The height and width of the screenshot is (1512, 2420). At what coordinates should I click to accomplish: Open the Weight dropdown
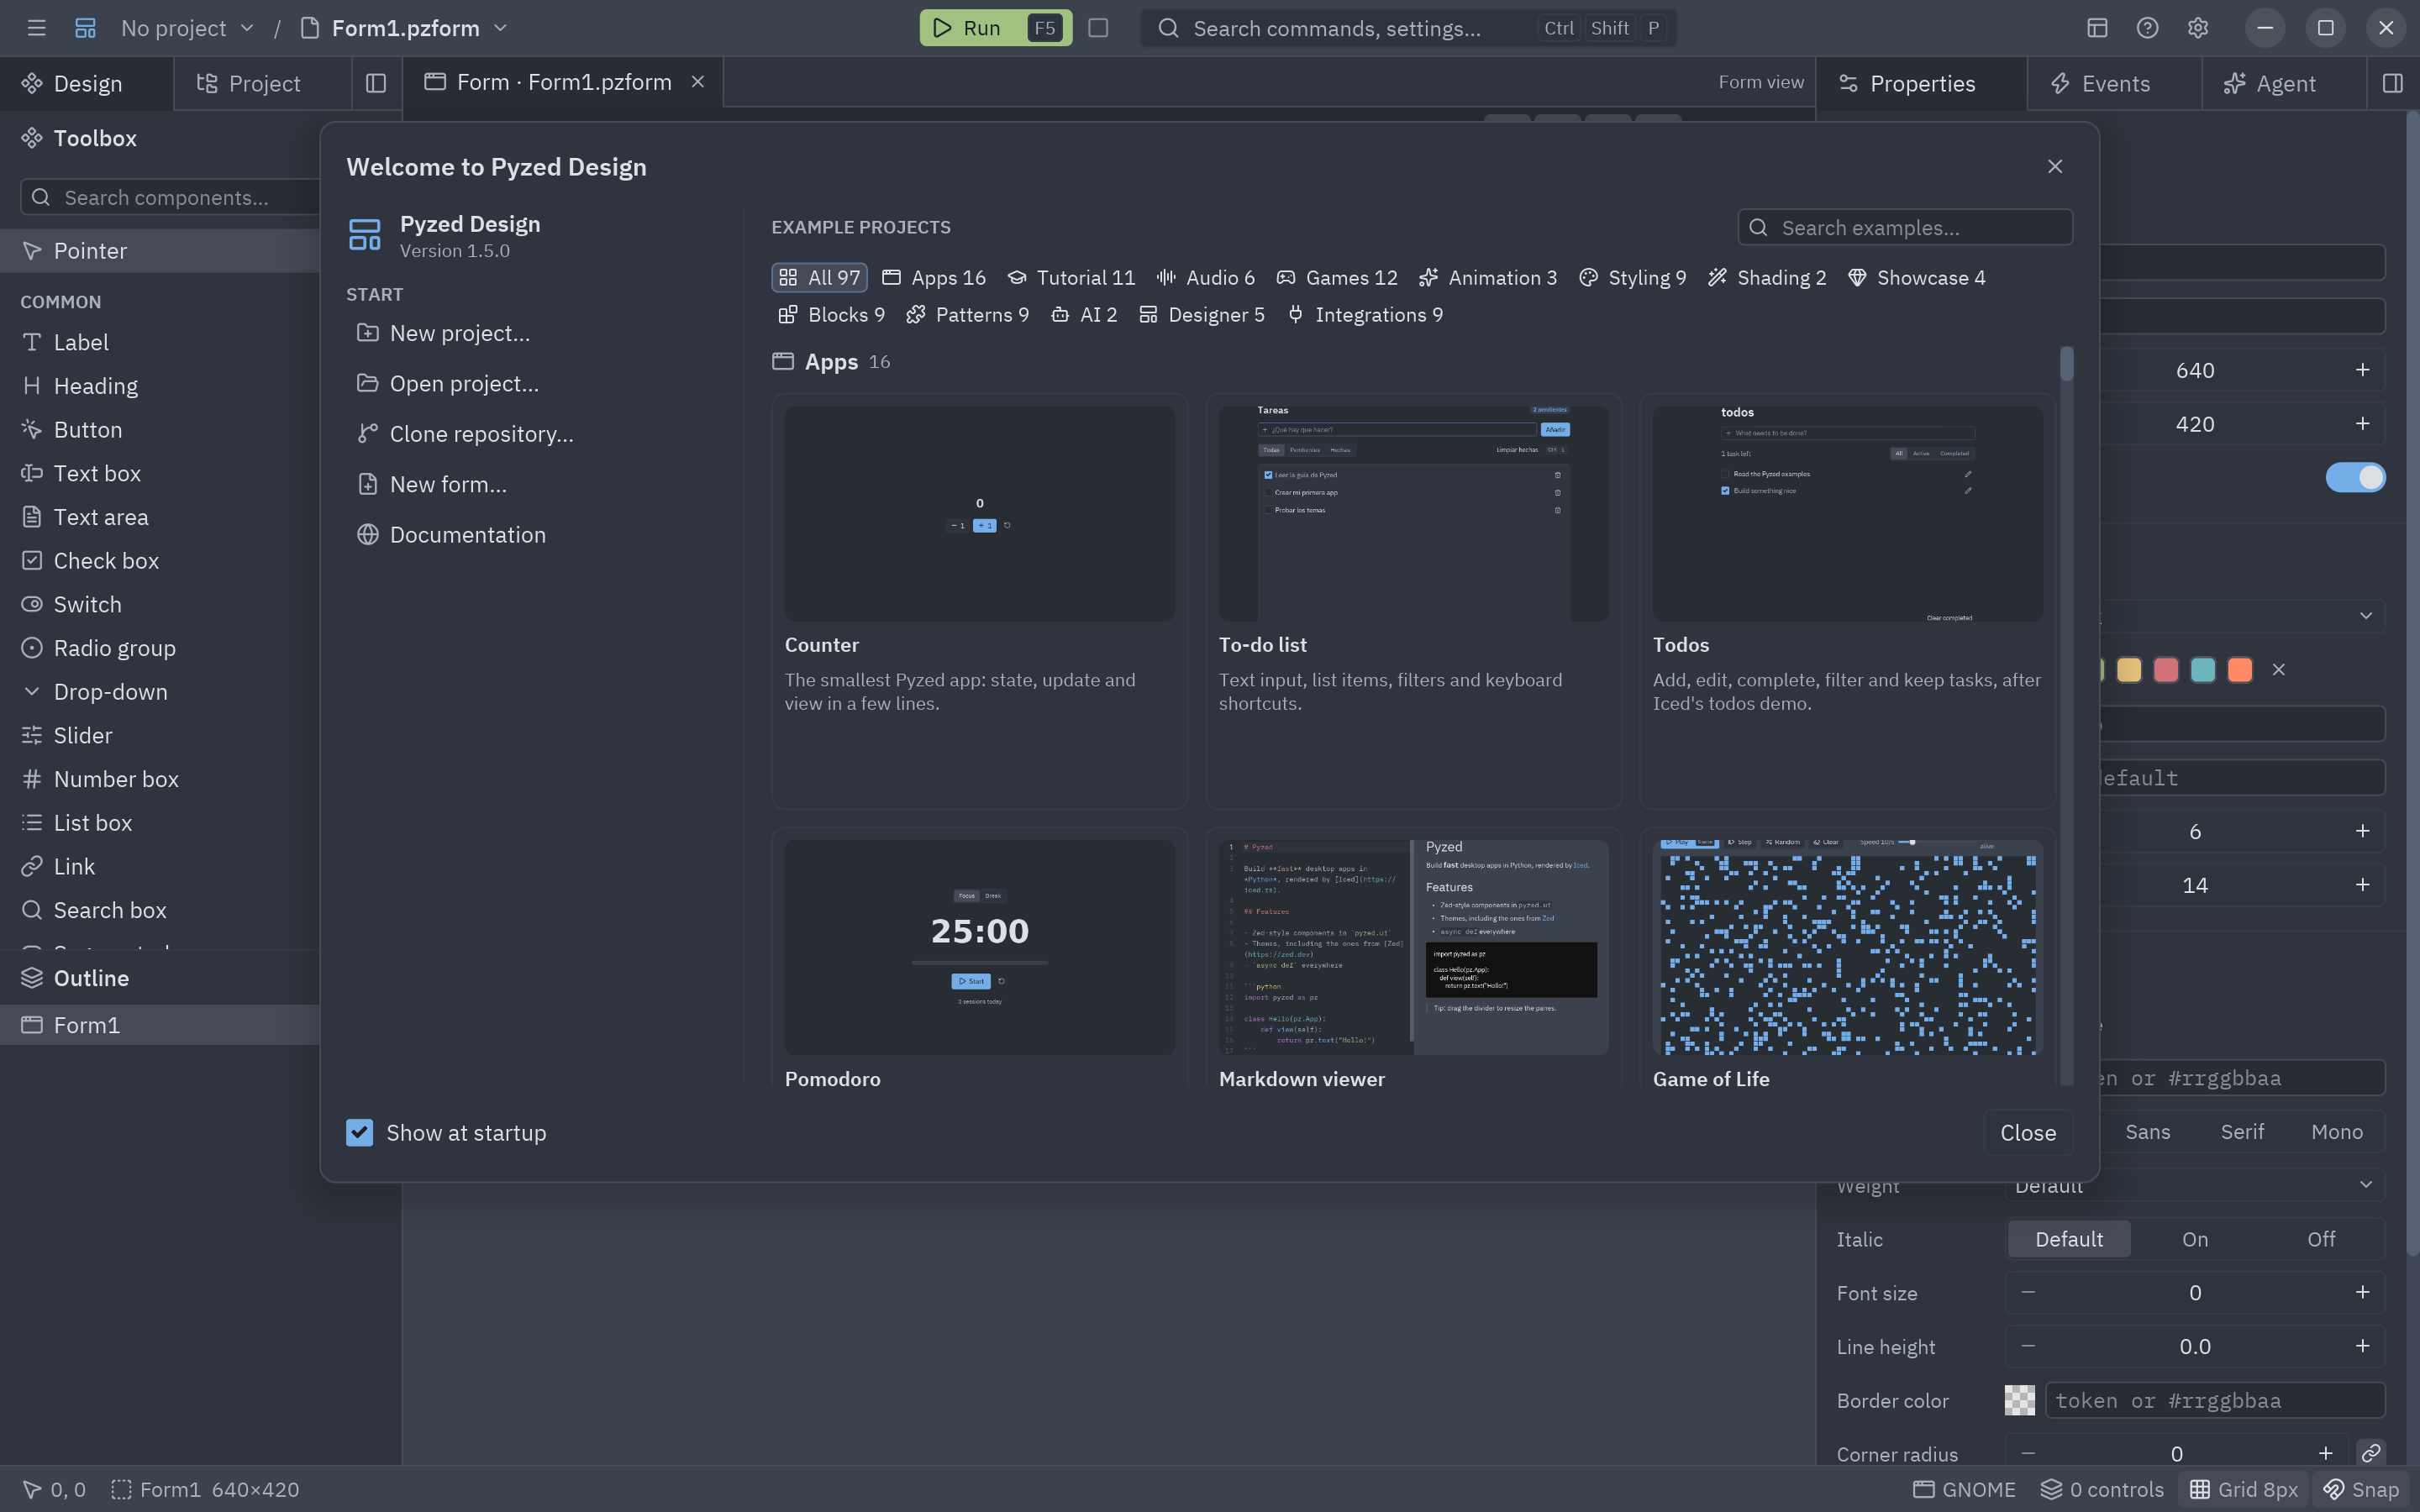point(2194,1185)
